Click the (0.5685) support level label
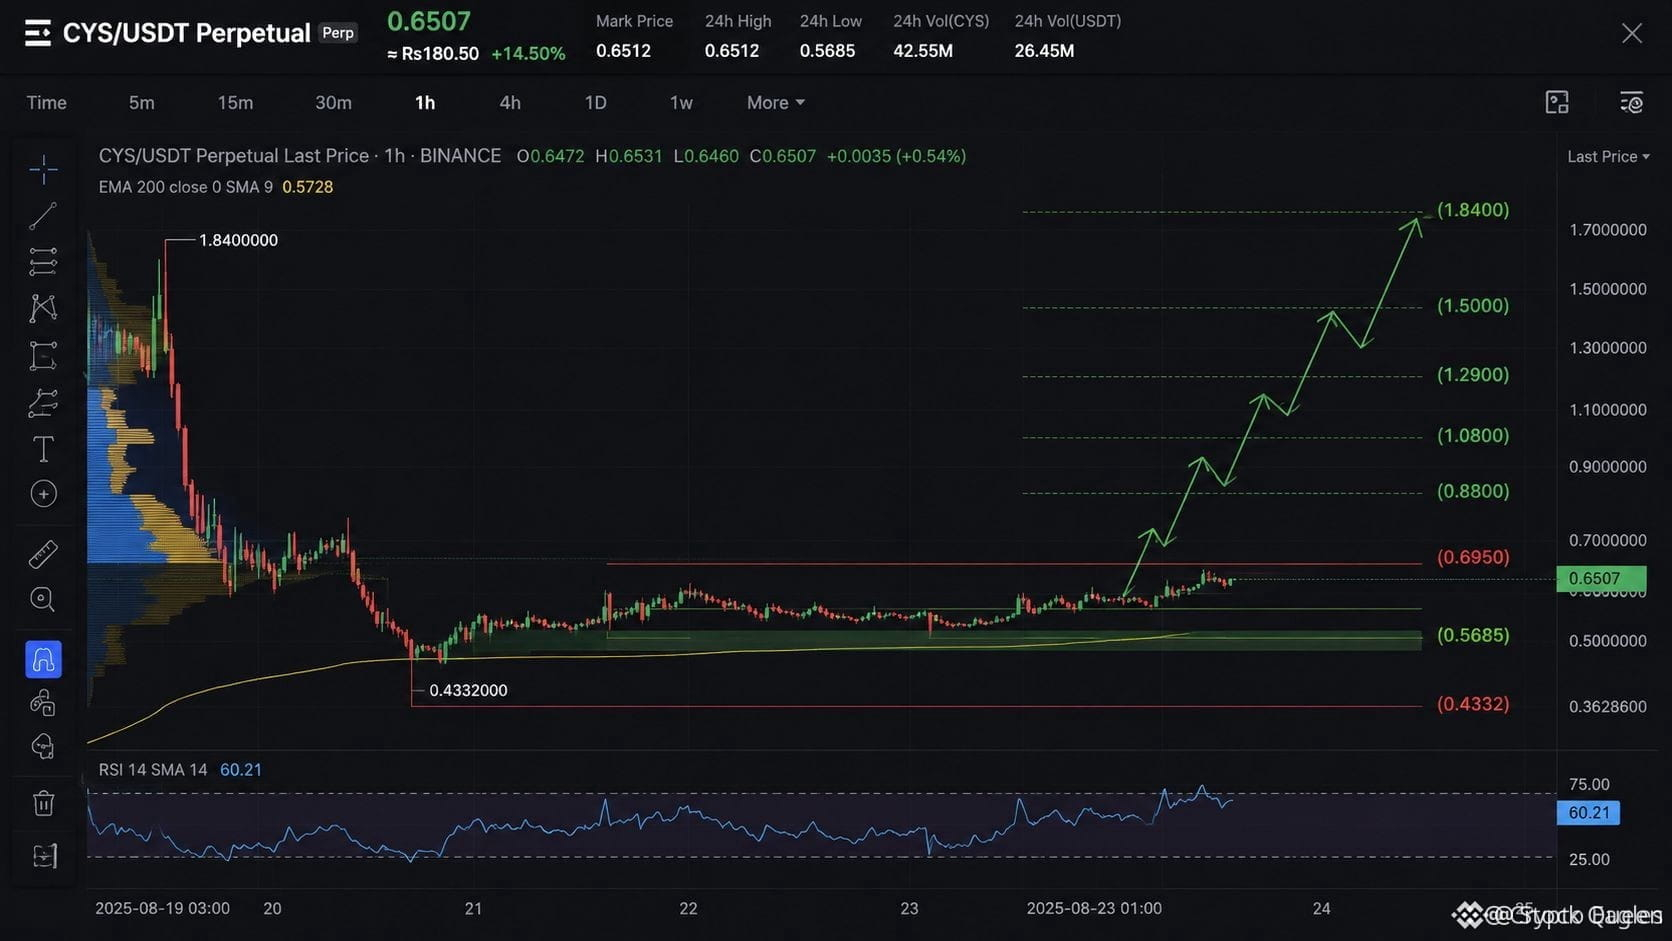Image resolution: width=1672 pixels, height=941 pixels. coord(1473,635)
